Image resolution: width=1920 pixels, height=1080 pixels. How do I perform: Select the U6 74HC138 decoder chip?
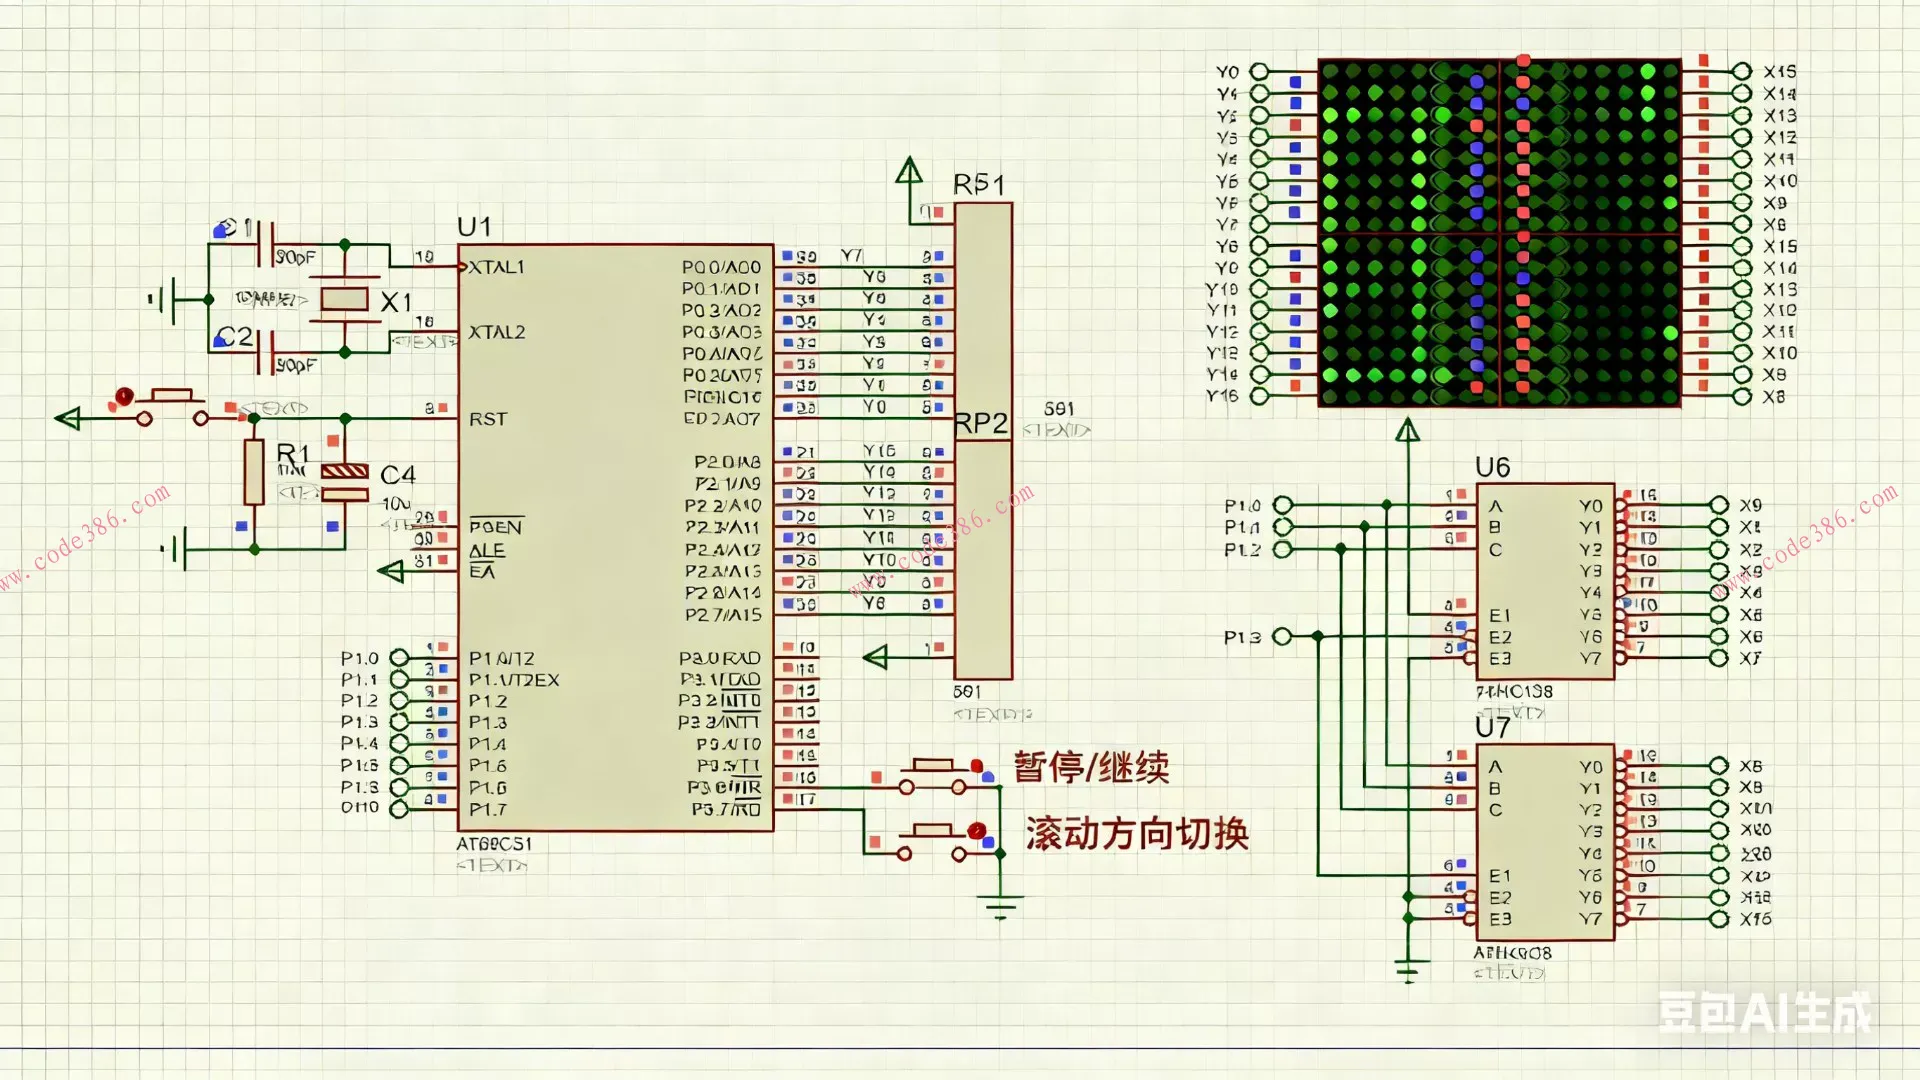click(x=1544, y=581)
